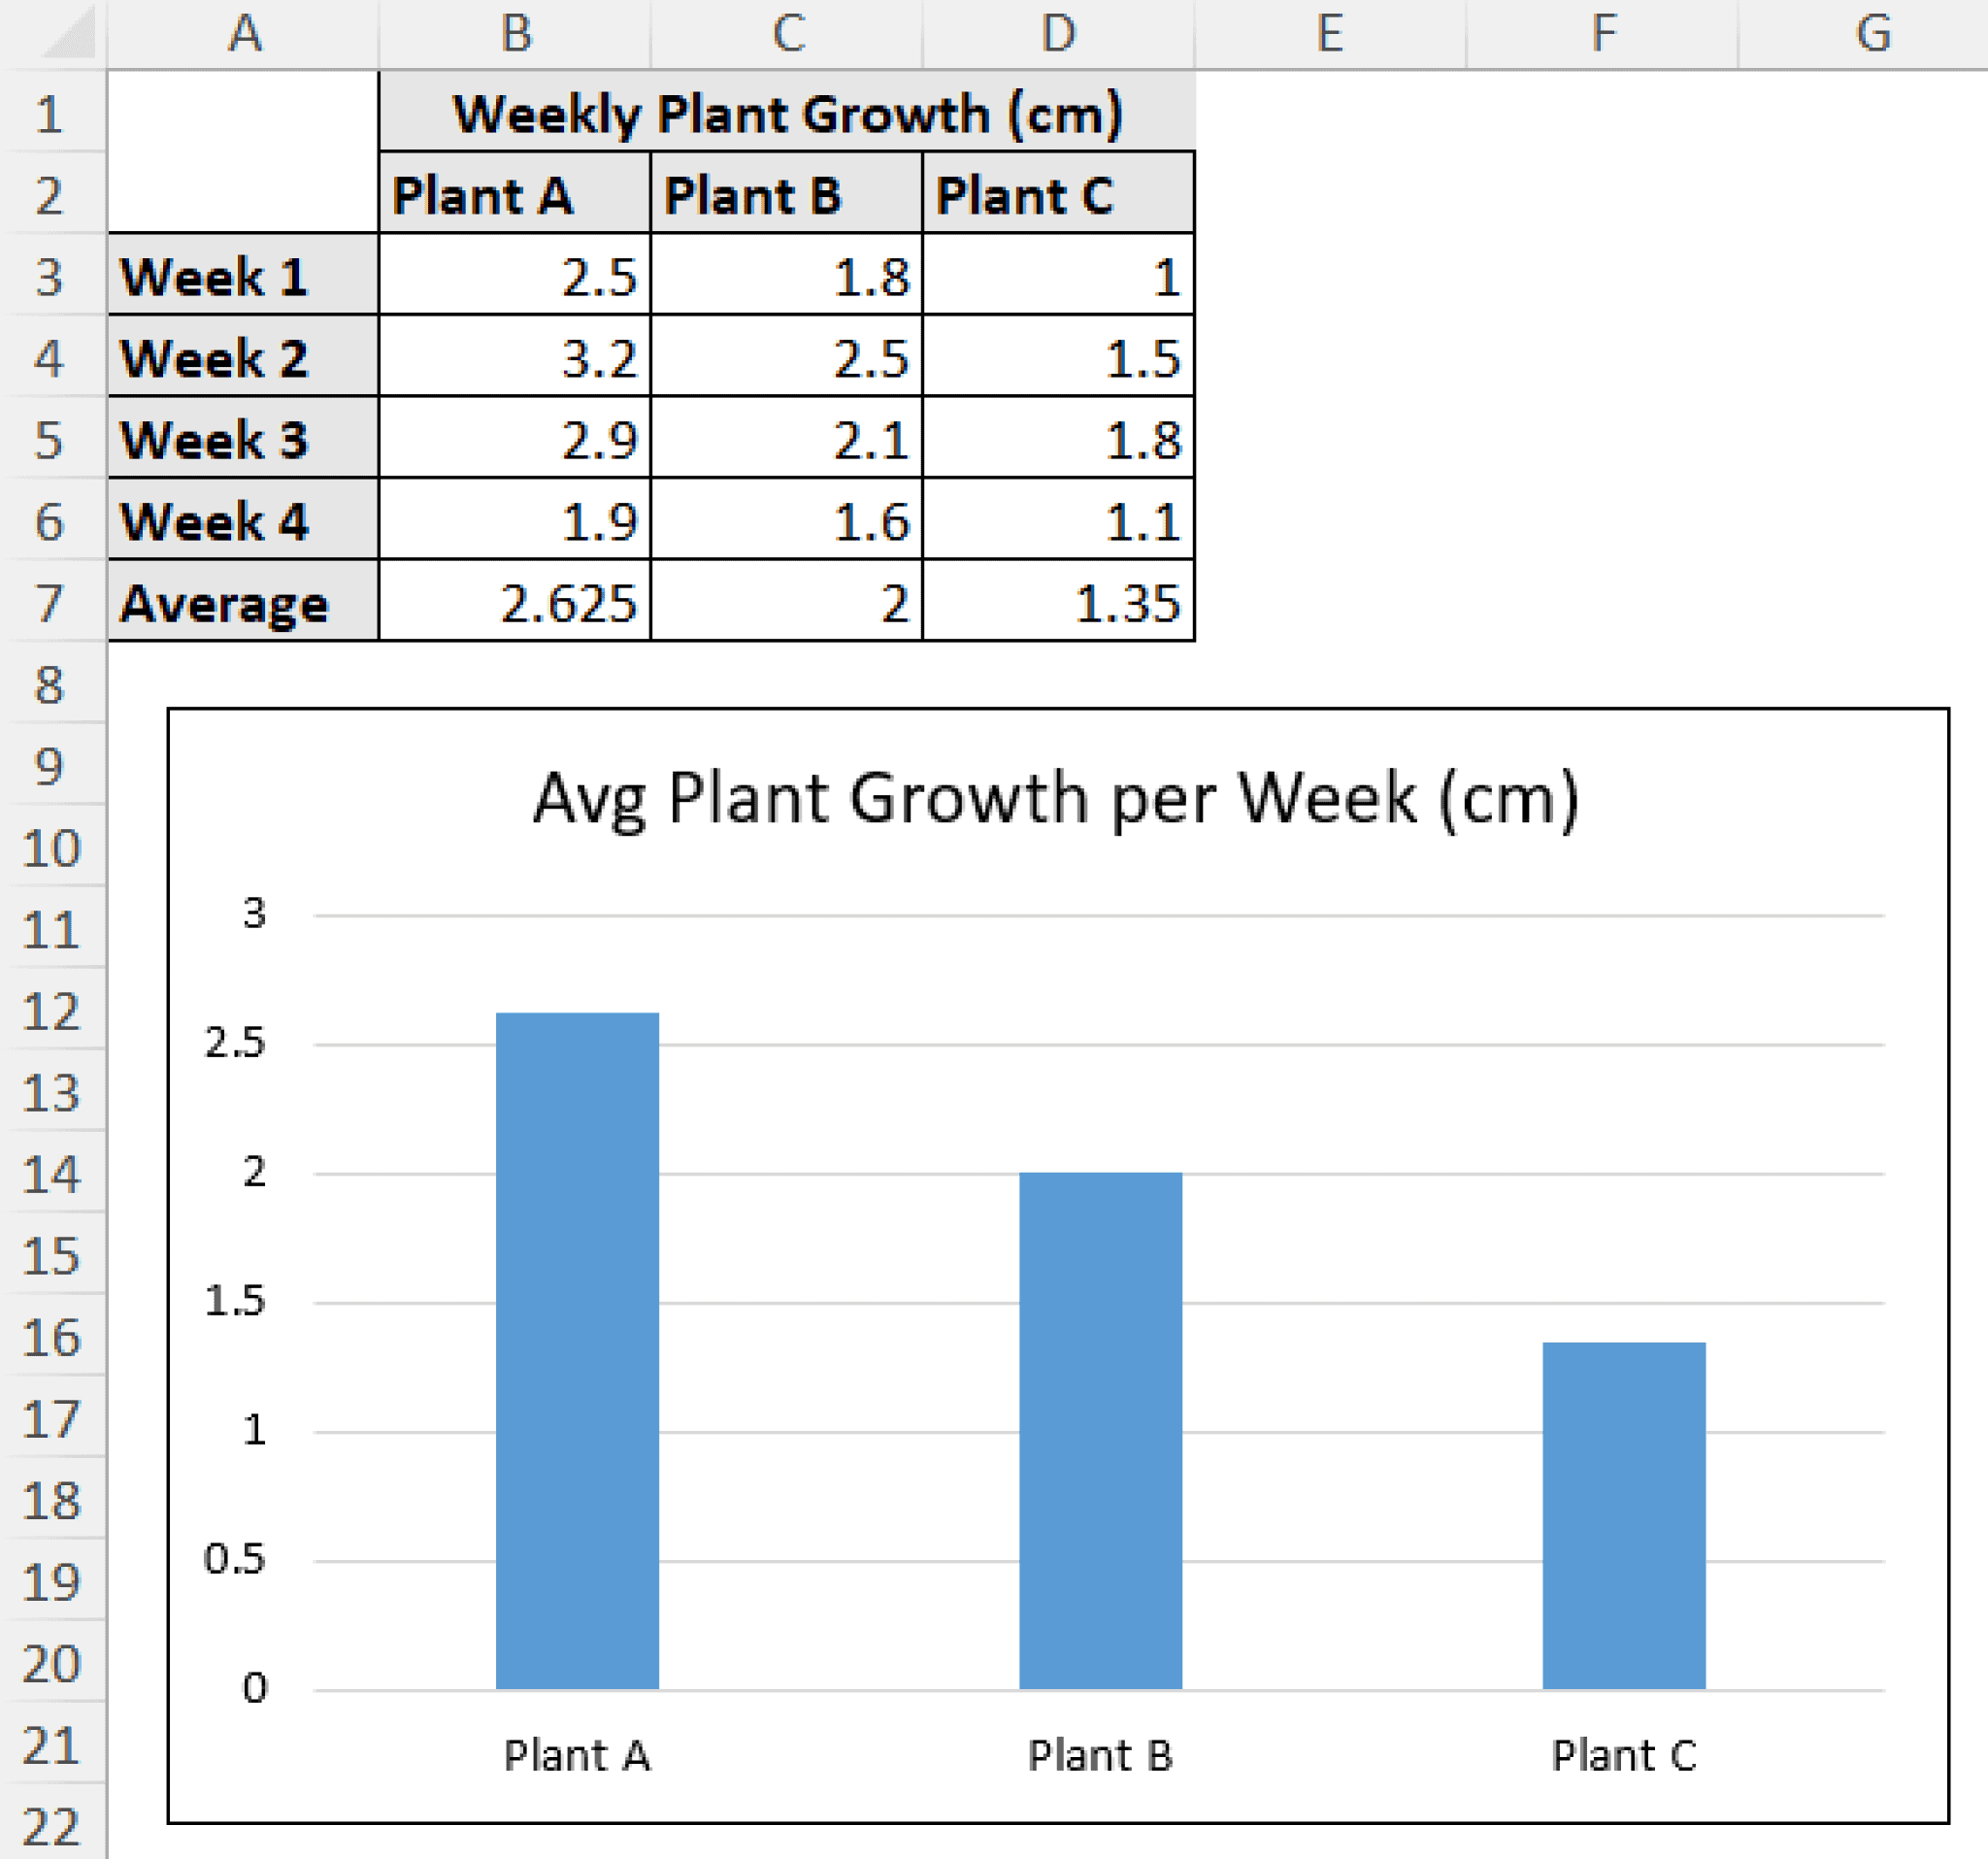Click the chart title Avg Plant Growth per Week

click(x=1055, y=795)
